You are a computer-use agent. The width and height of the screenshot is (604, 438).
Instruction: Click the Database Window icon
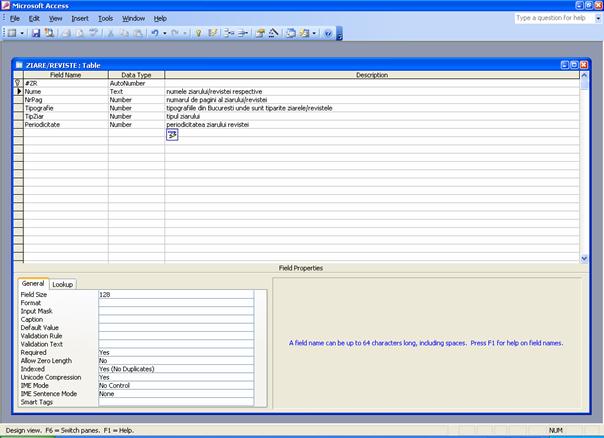[x=291, y=33]
